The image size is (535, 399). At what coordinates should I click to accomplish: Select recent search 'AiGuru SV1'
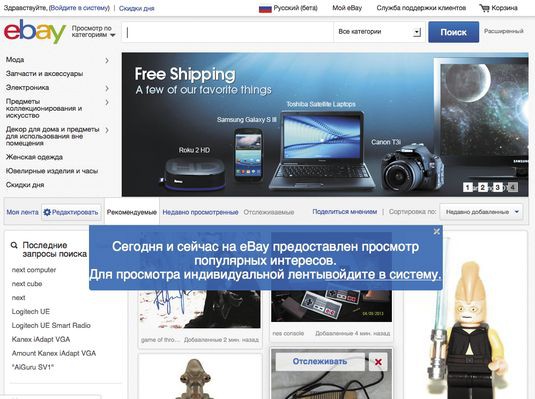click(x=33, y=367)
